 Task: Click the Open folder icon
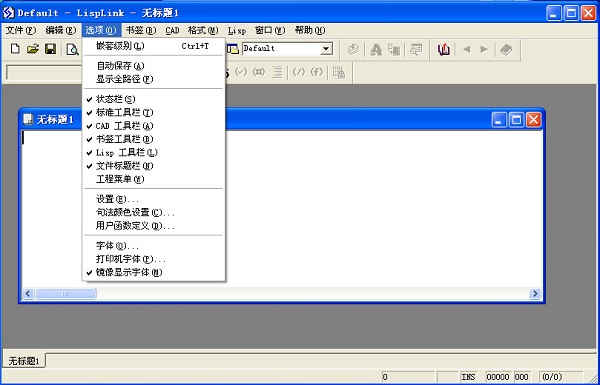pyautogui.click(x=33, y=49)
